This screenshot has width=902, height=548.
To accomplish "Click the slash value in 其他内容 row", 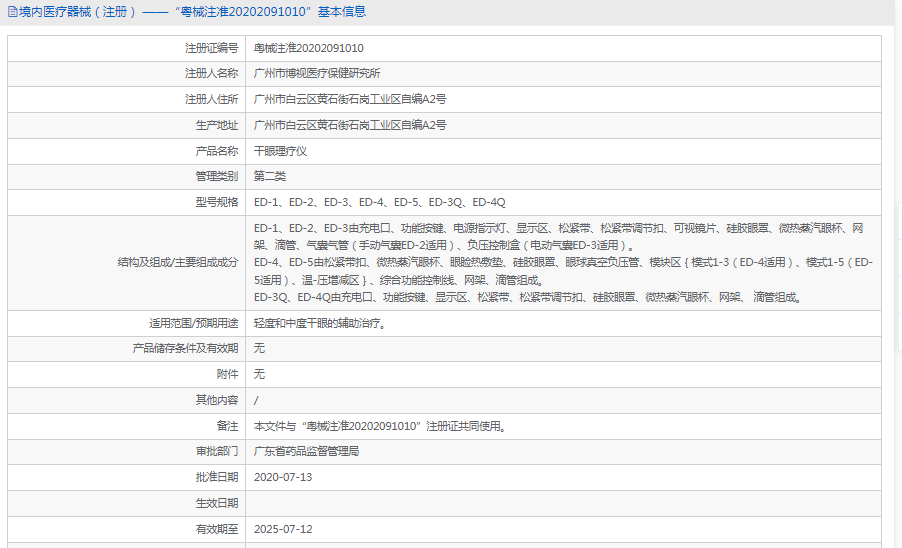I will (x=257, y=400).
